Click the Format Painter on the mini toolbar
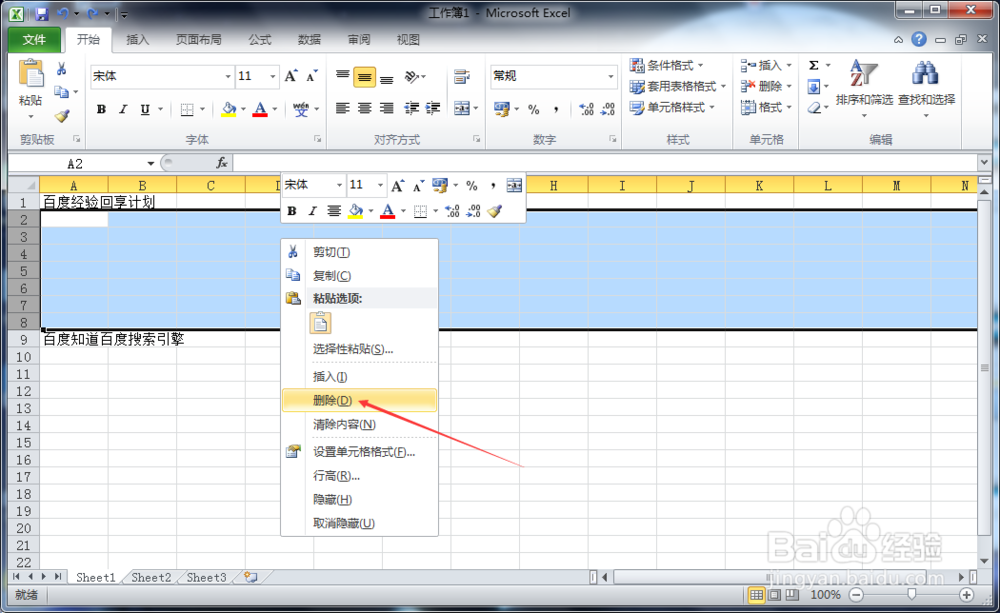The image size is (1000, 613). click(x=494, y=210)
